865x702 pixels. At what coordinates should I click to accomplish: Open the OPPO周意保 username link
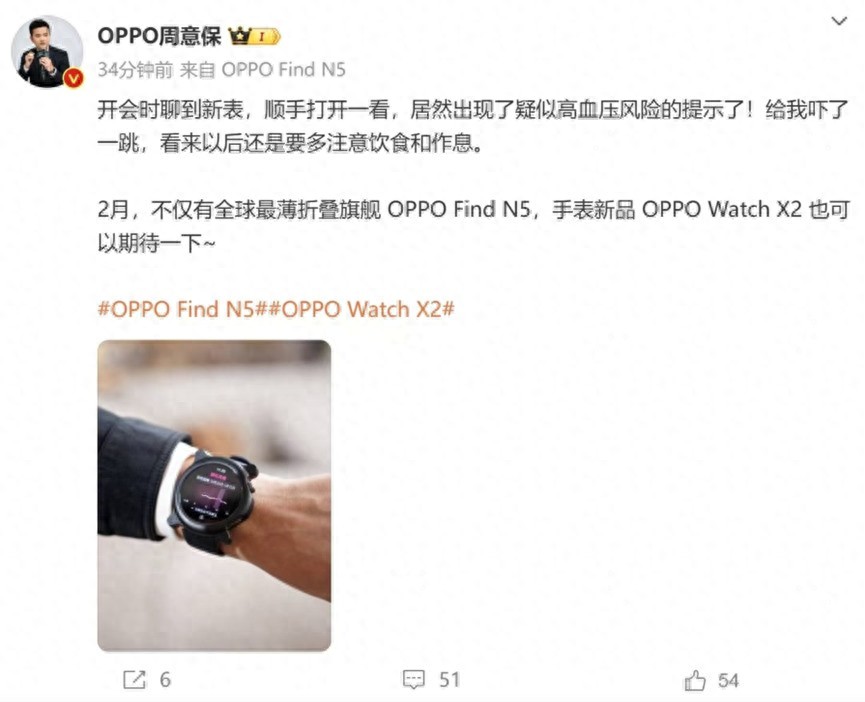(x=159, y=36)
